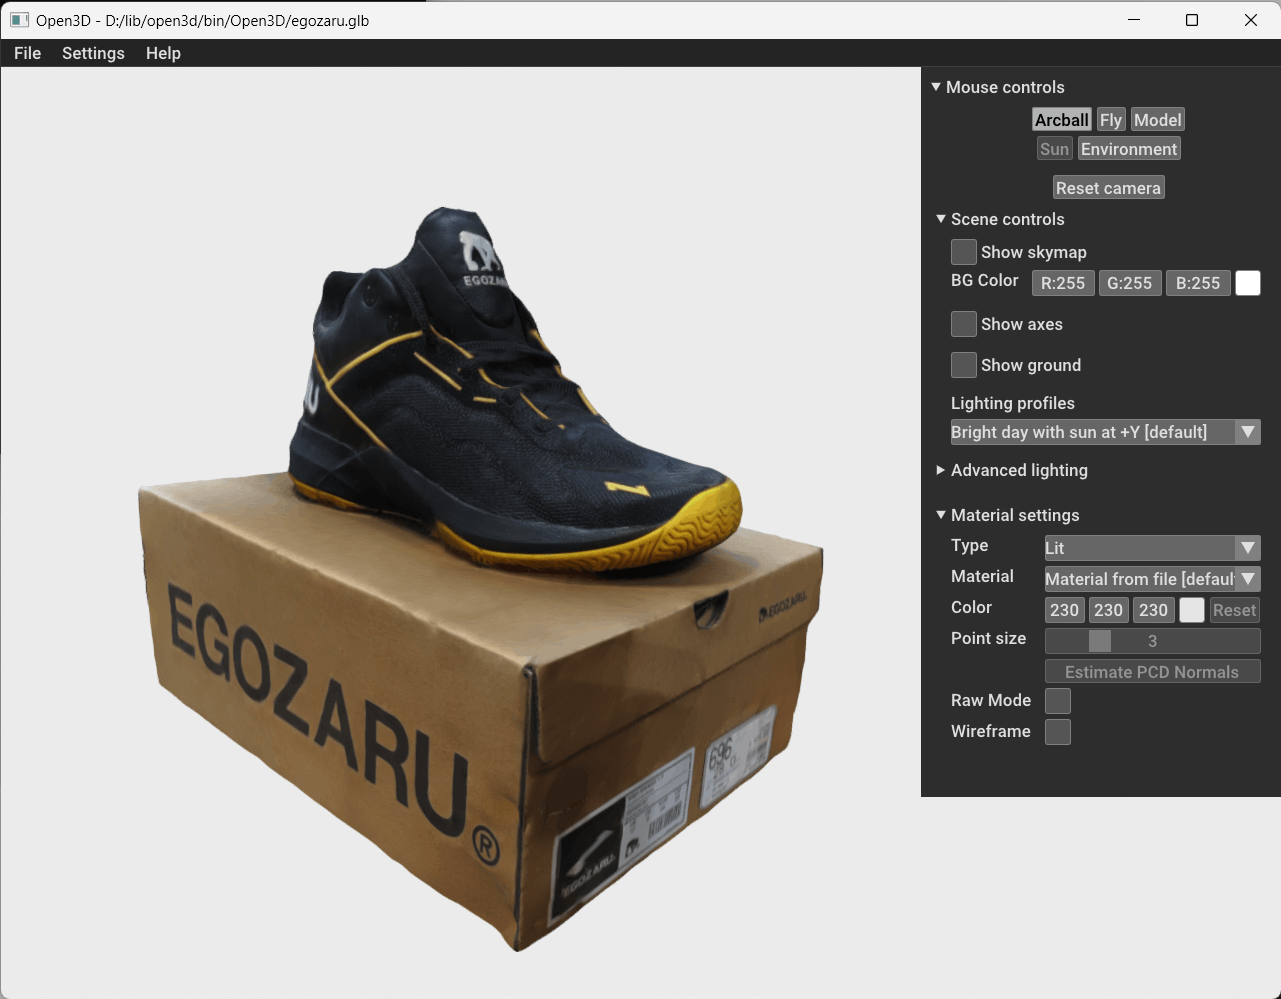
Task: Open the File menu
Action: click(x=27, y=53)
